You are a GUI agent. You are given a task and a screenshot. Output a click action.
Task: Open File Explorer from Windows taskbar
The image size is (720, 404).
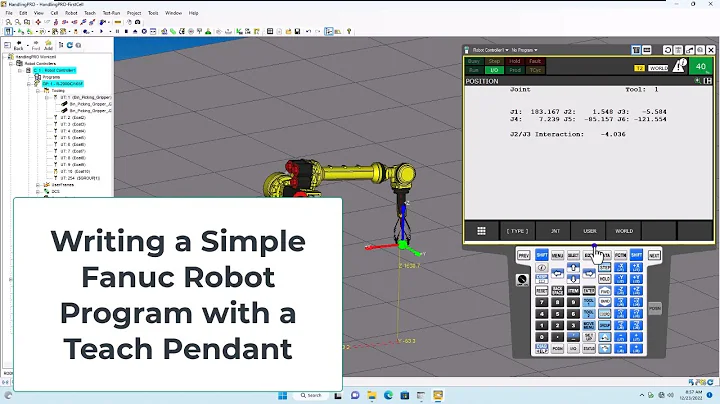click(372, 395)
